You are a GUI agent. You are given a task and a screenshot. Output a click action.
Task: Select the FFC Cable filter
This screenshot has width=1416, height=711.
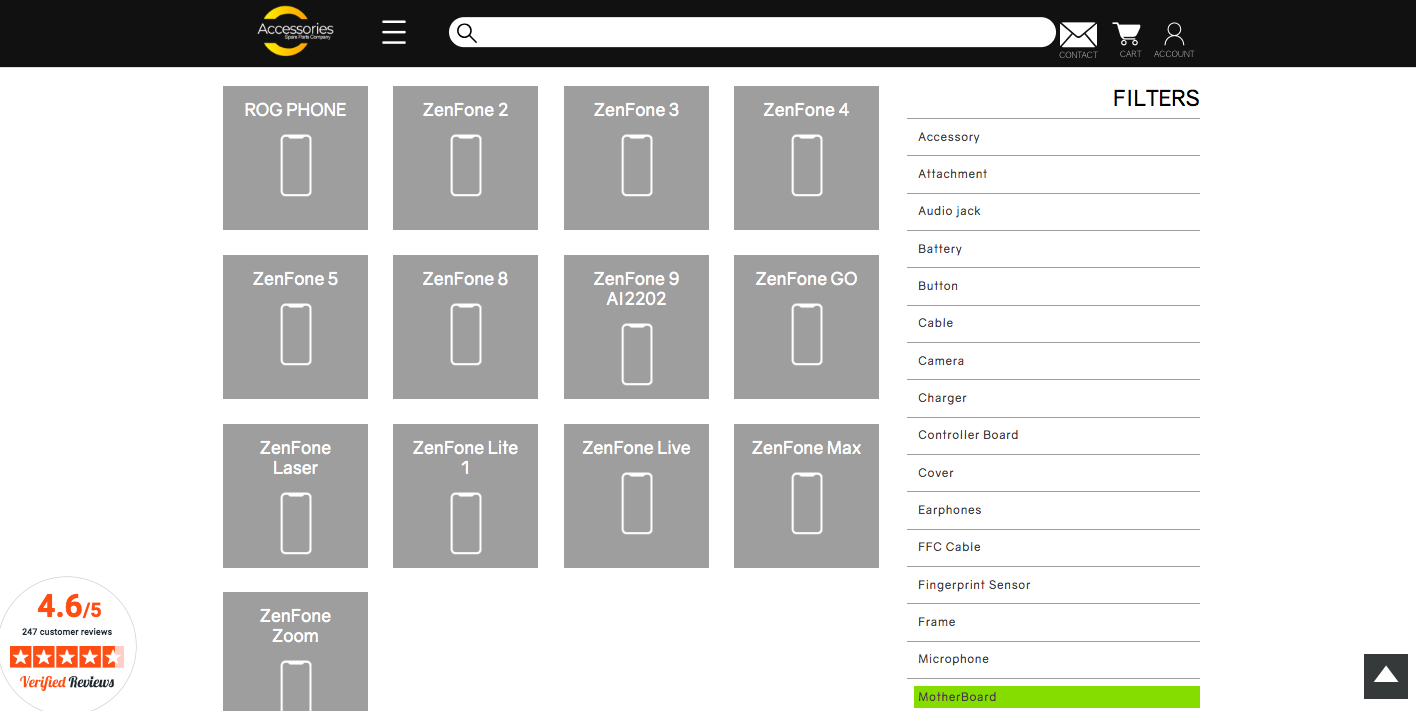[1053, 547]
